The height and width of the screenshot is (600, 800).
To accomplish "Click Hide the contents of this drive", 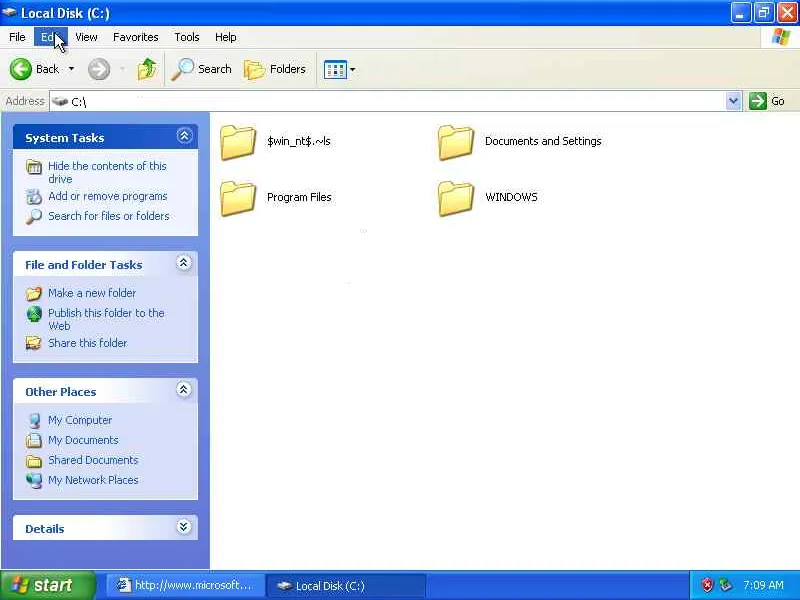I will point(107,172).
